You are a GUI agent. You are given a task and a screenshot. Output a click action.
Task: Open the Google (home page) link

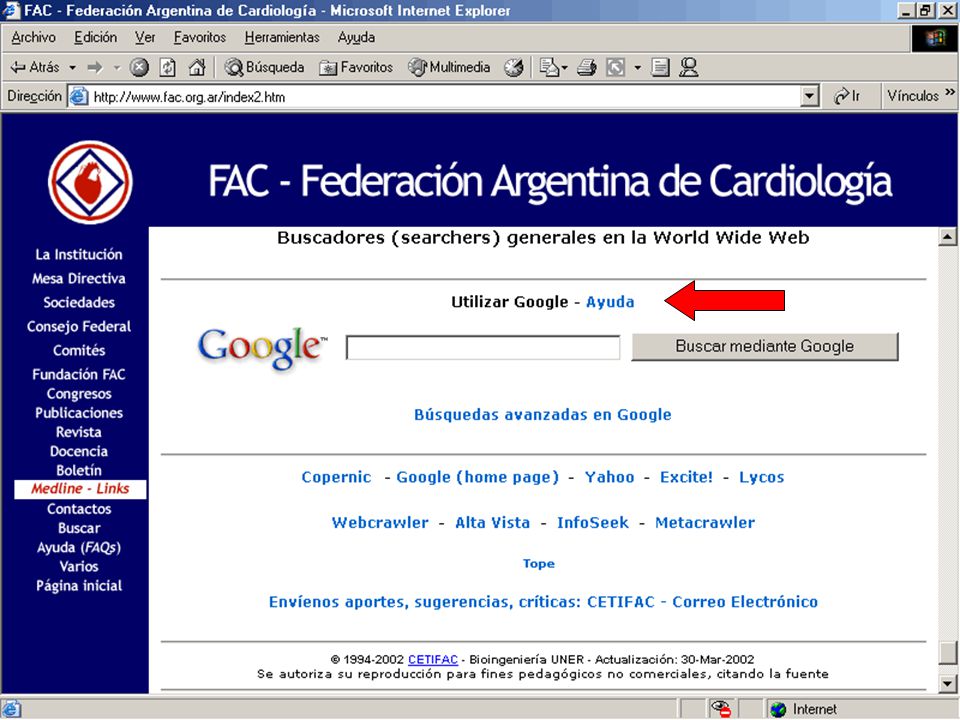478,477
